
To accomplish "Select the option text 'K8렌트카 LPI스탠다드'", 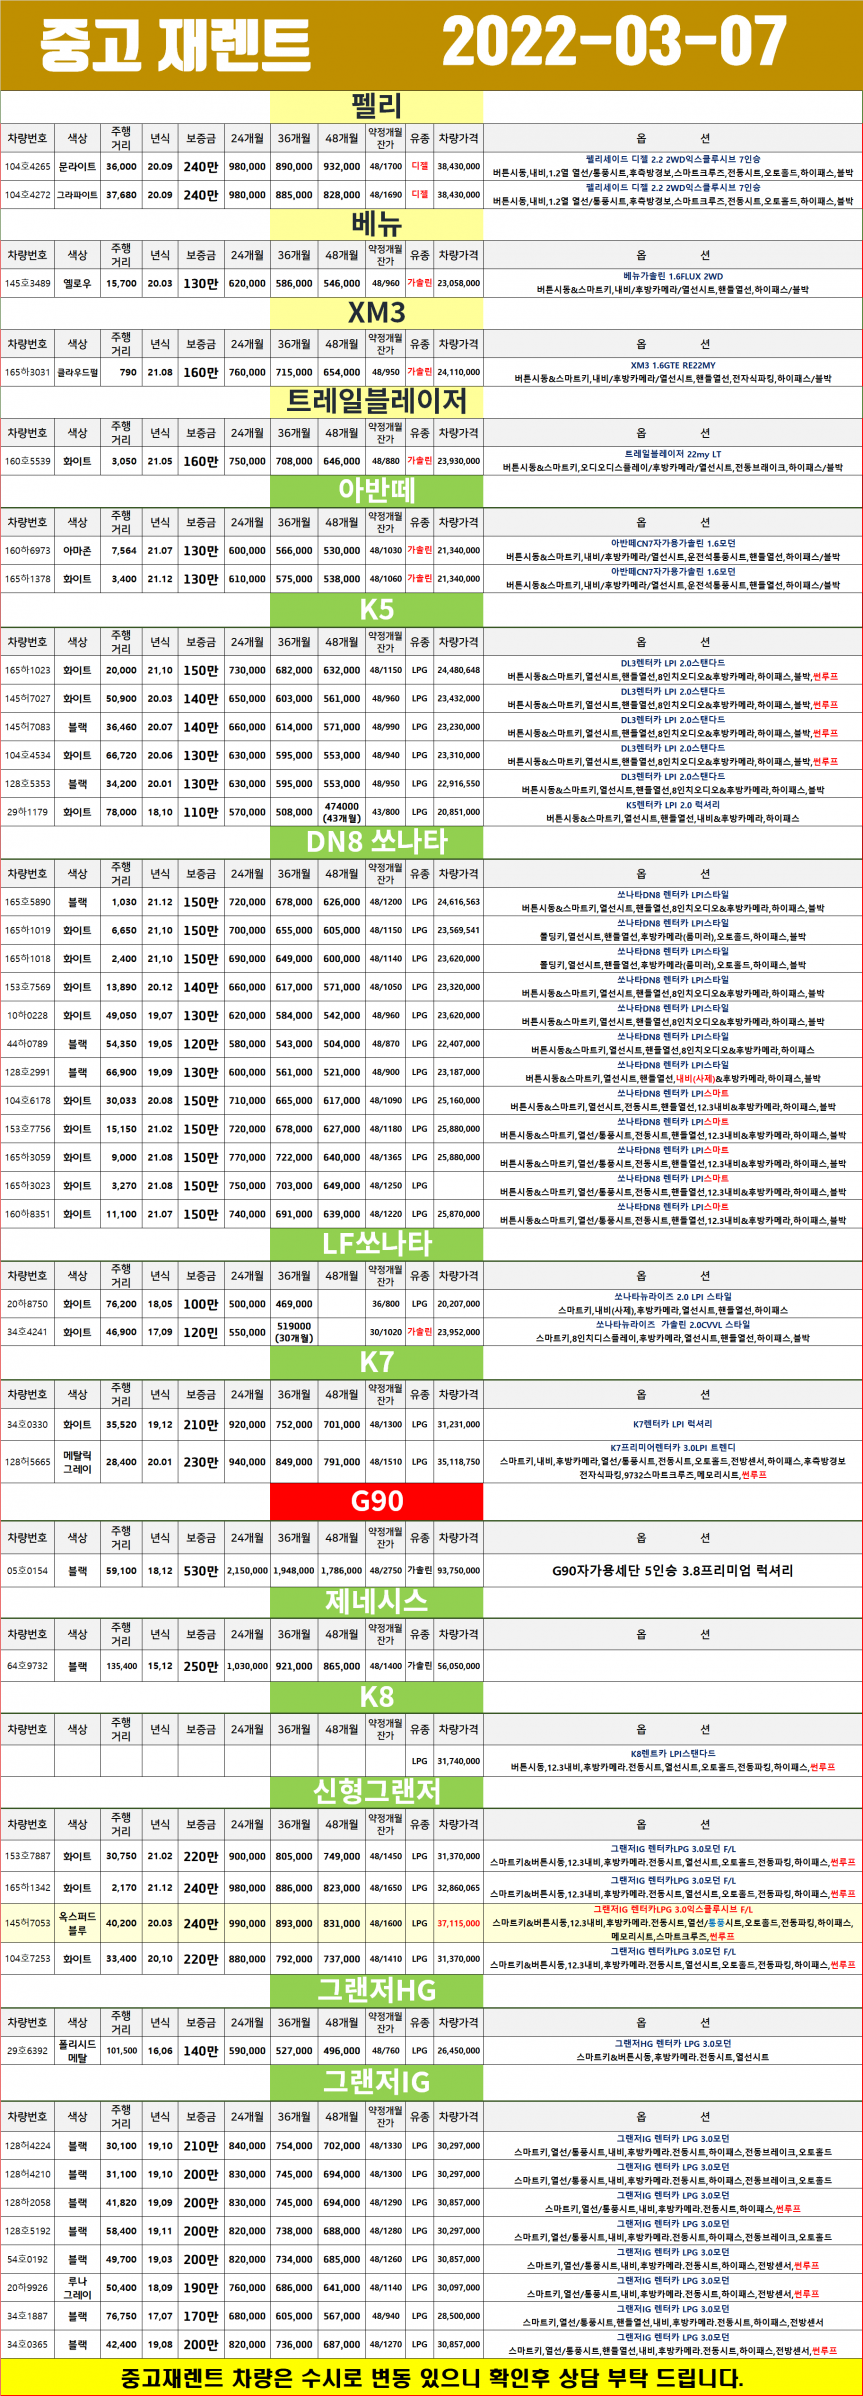I will [x=673, y=1754].
